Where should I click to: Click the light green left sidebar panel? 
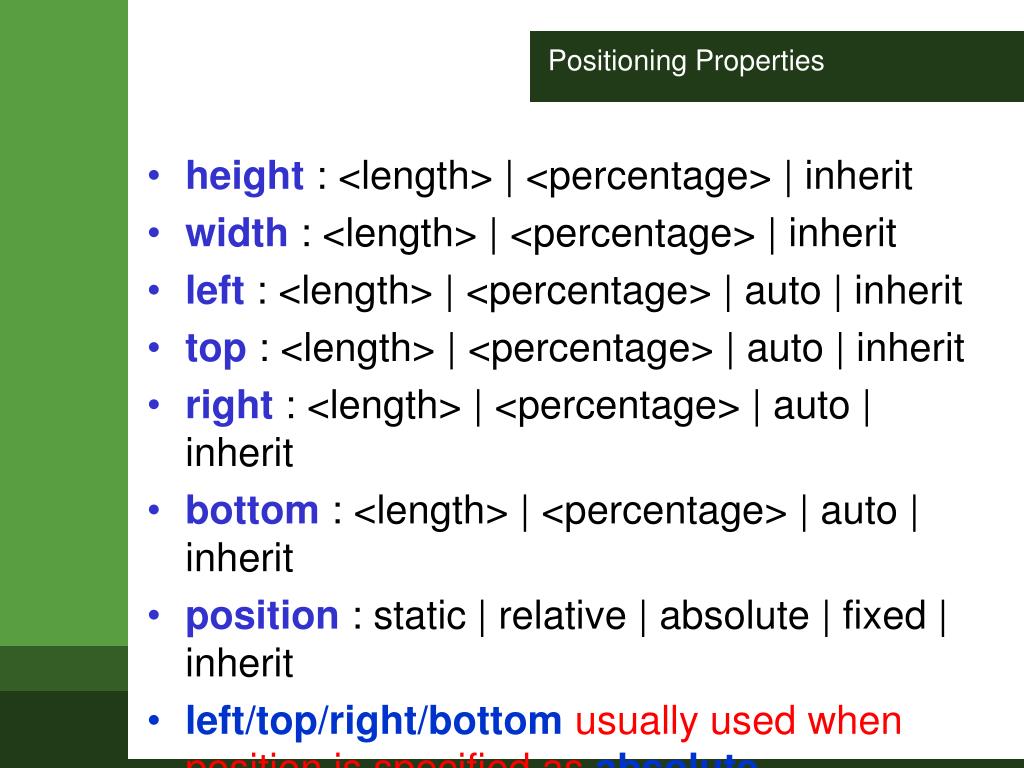click(x=64, y=323)
